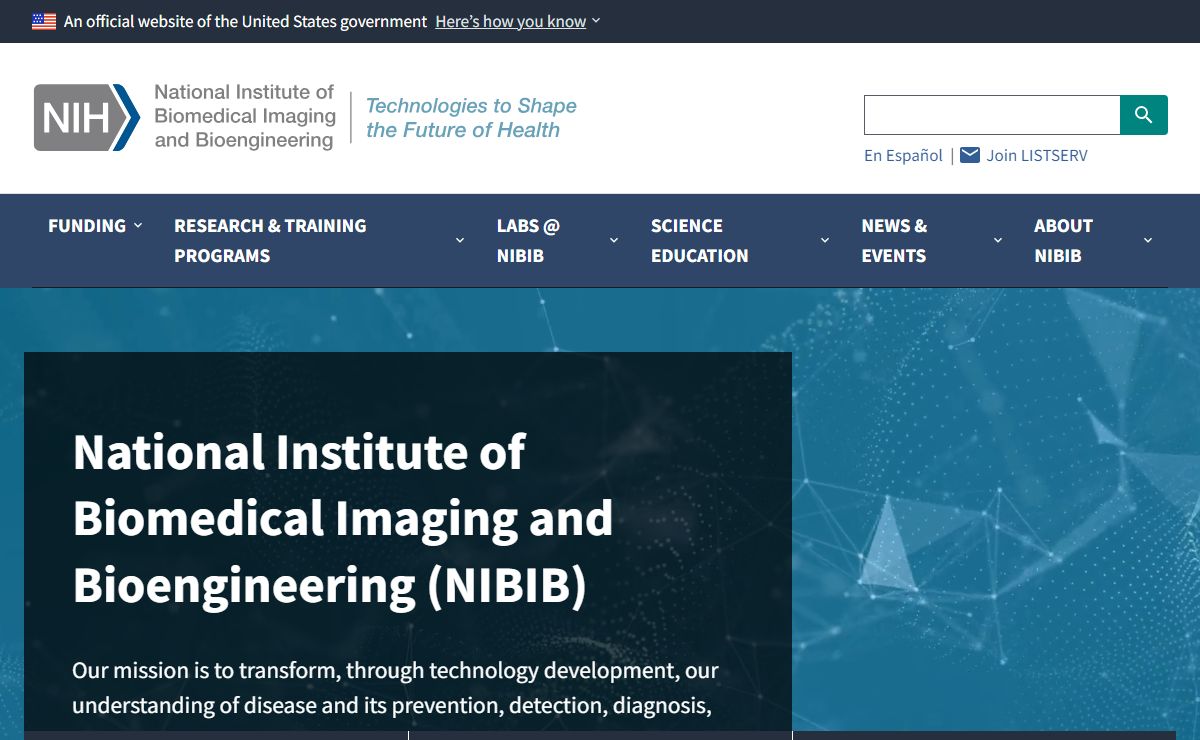This screenshot has width=1200, height=740.
Task: Open News & Events menu
Action: coord(894,240)
